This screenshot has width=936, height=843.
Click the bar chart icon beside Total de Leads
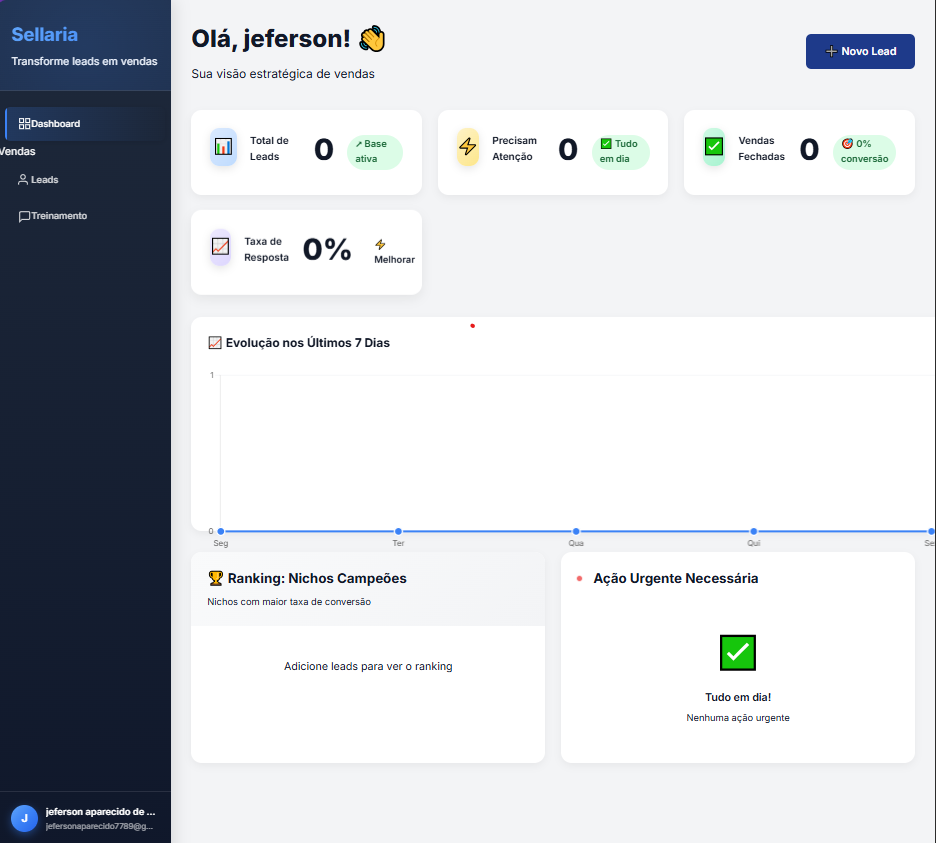(x=223, y=147)
